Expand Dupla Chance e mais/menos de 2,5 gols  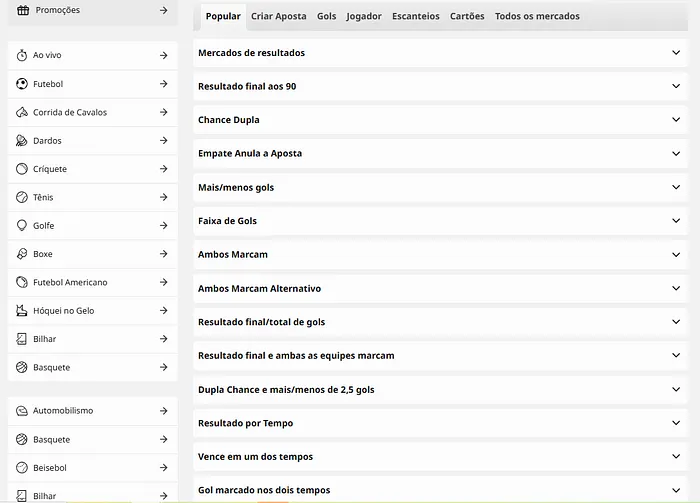click(x=440, y=389)
